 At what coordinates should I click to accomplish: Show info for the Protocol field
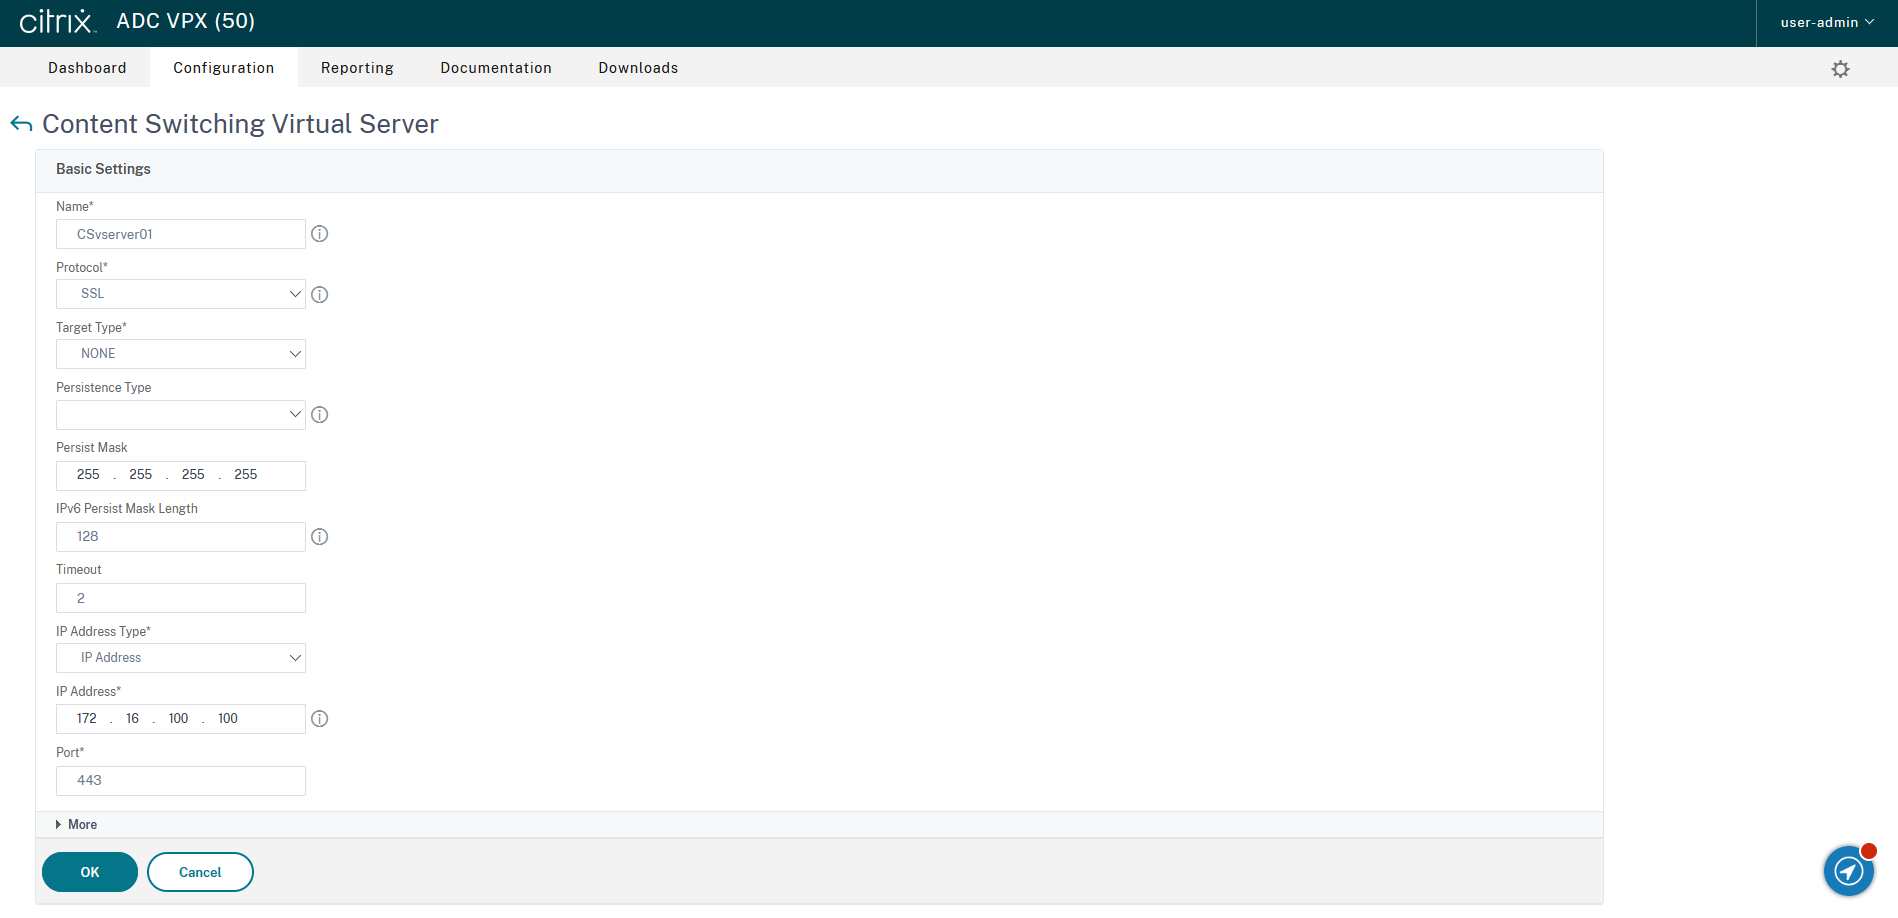click(x=320, y=295)
